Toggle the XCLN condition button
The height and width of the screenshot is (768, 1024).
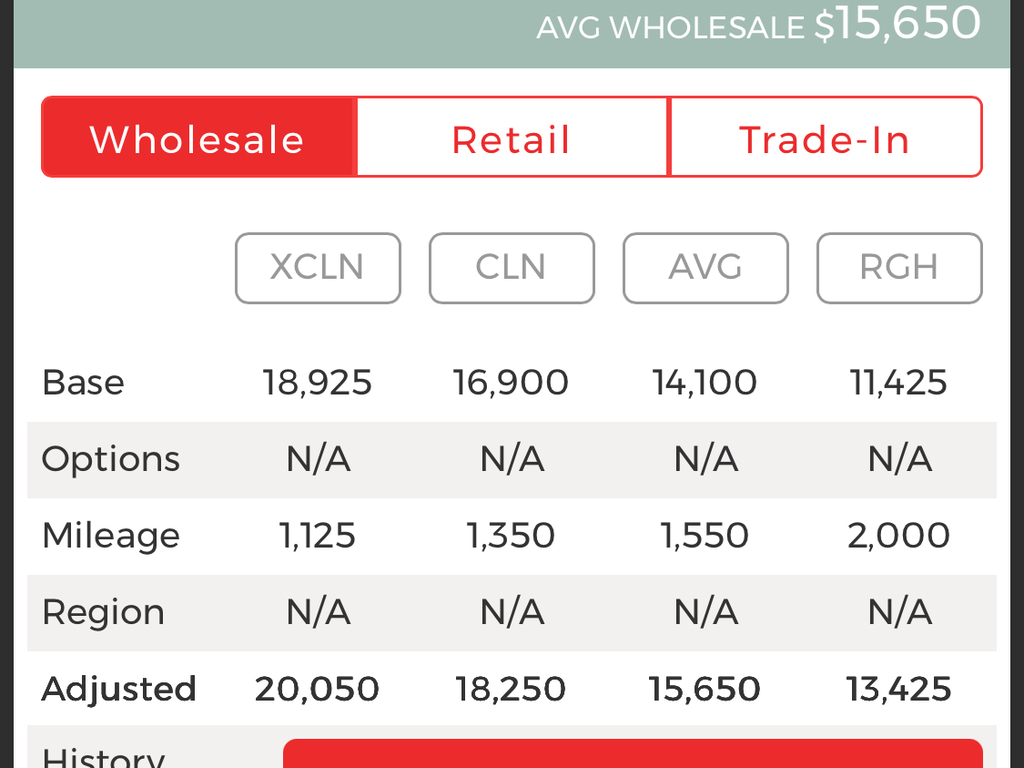[317, 268]
